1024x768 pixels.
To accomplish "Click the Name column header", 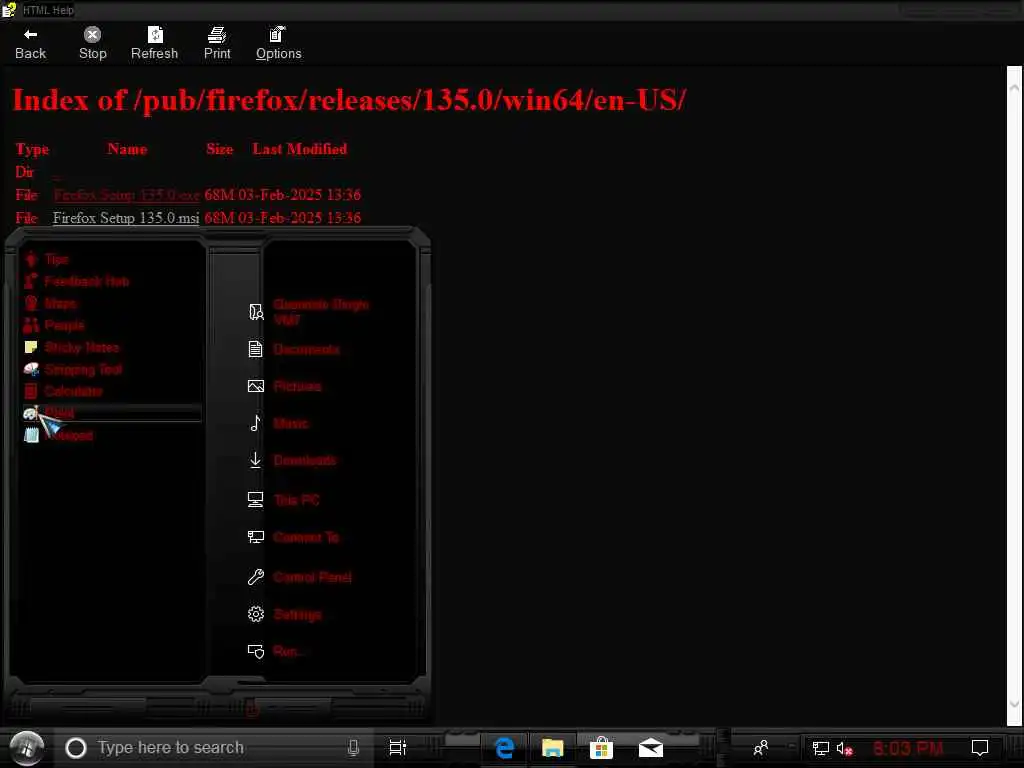I will (127, 149).
